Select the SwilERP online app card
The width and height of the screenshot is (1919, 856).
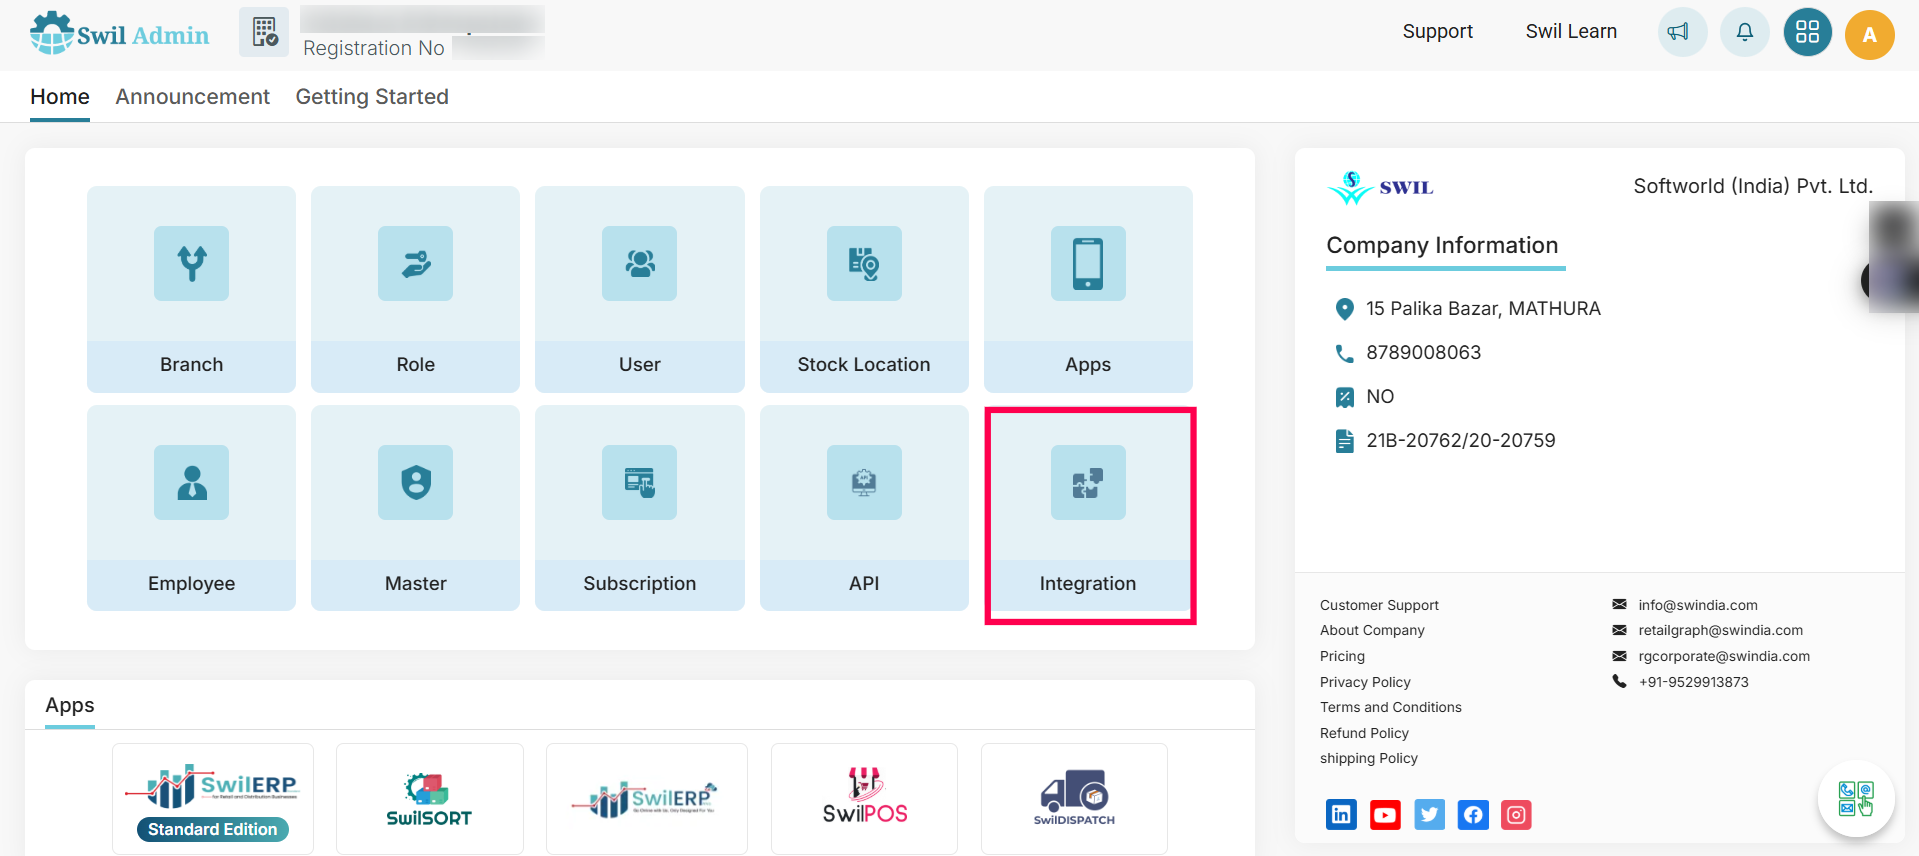pos(647,799)
